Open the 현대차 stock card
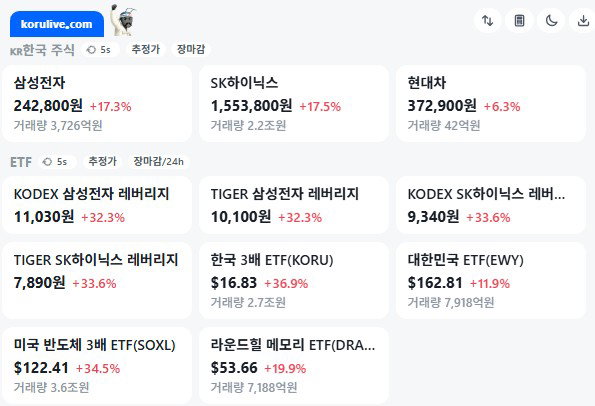The height and width of the screenshot is (406, 595). 491,104
